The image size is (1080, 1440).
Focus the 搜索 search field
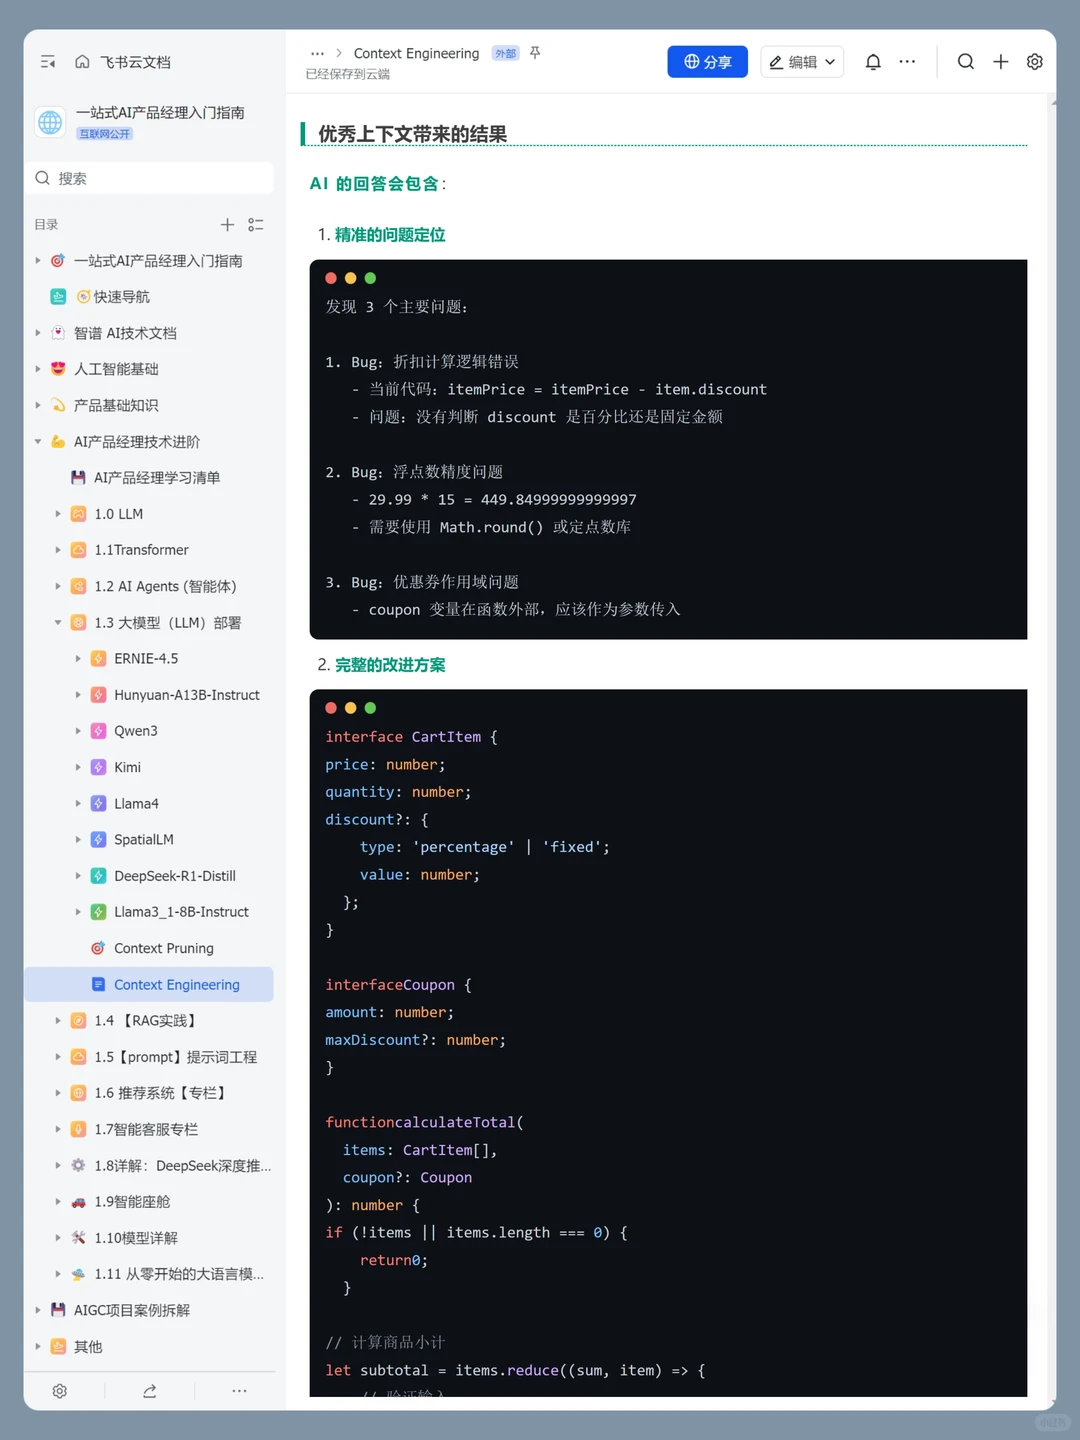click(x=150, y=178)
